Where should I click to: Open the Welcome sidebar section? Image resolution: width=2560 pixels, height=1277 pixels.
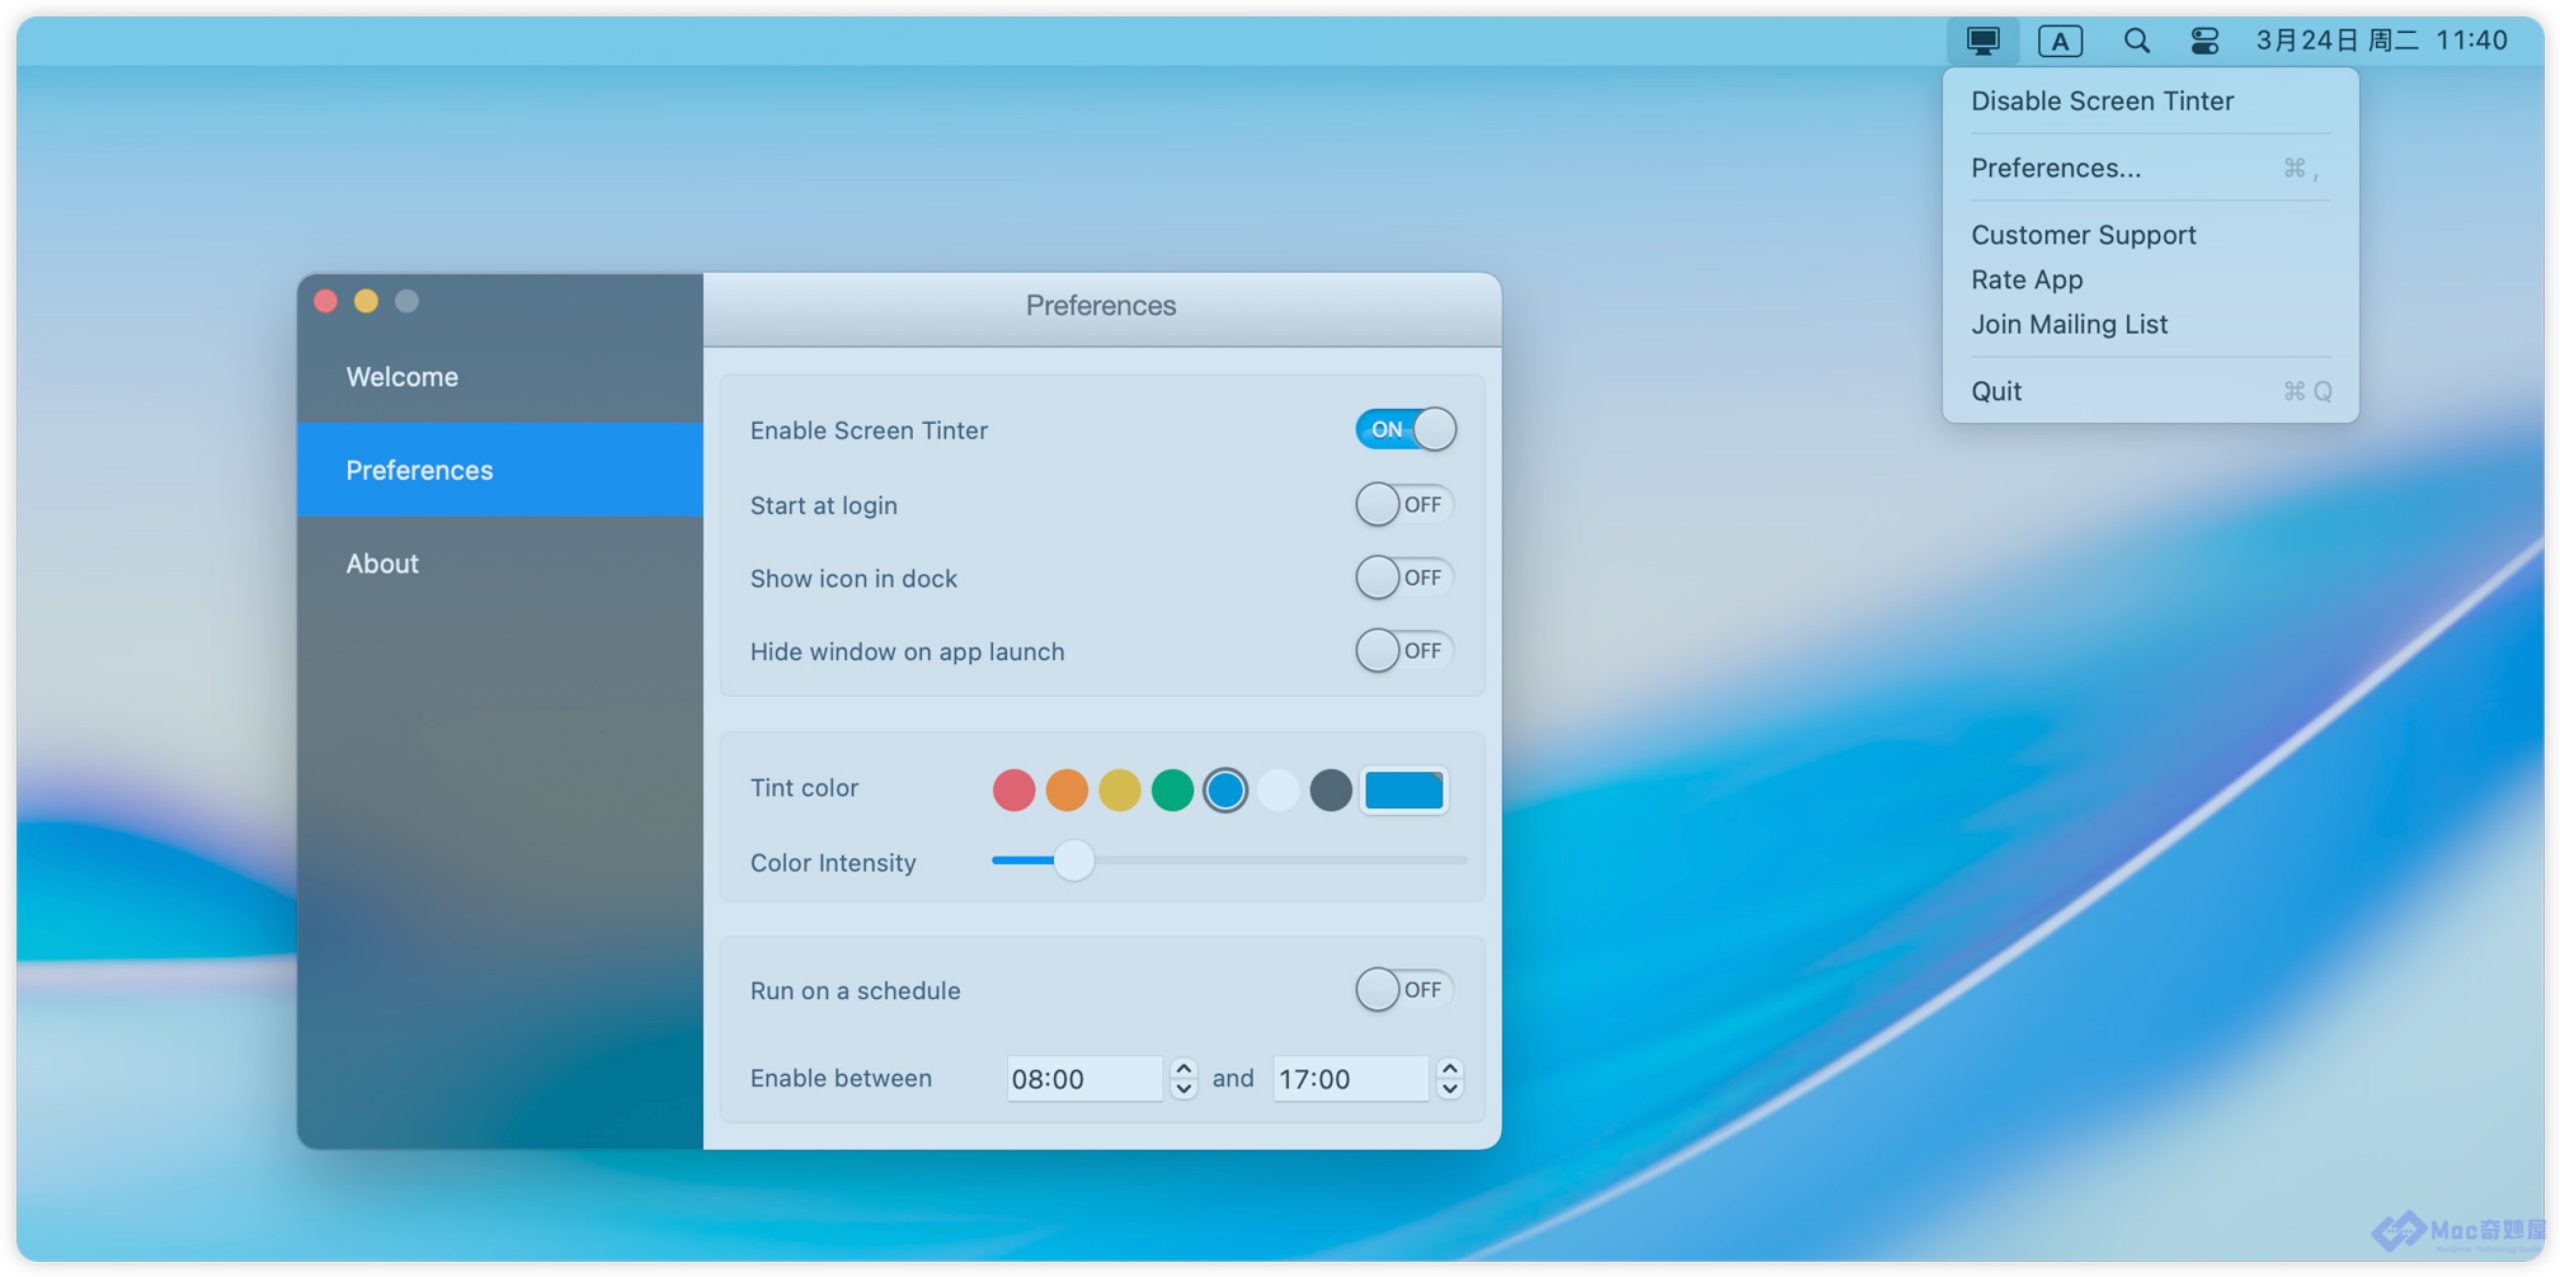(402, 377)
